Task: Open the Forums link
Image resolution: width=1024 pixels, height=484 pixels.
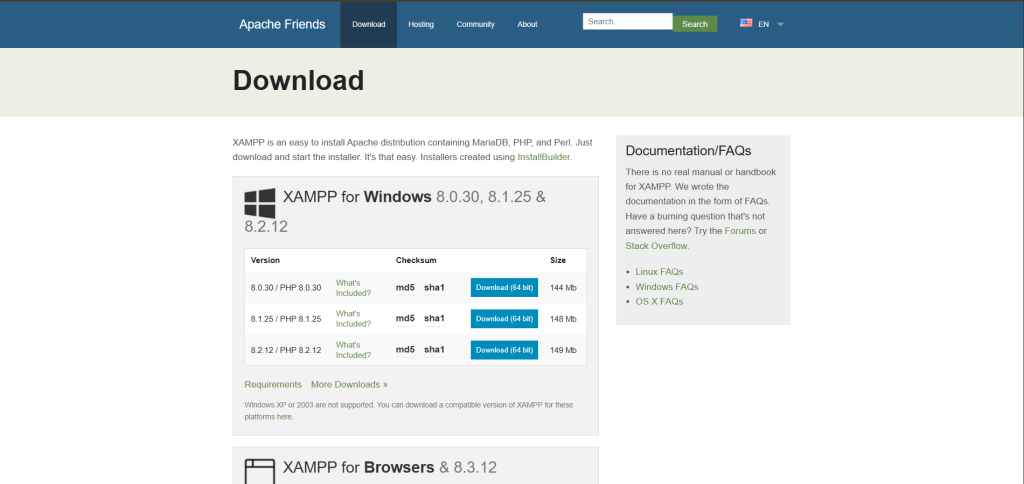Action: click(740, 231)
